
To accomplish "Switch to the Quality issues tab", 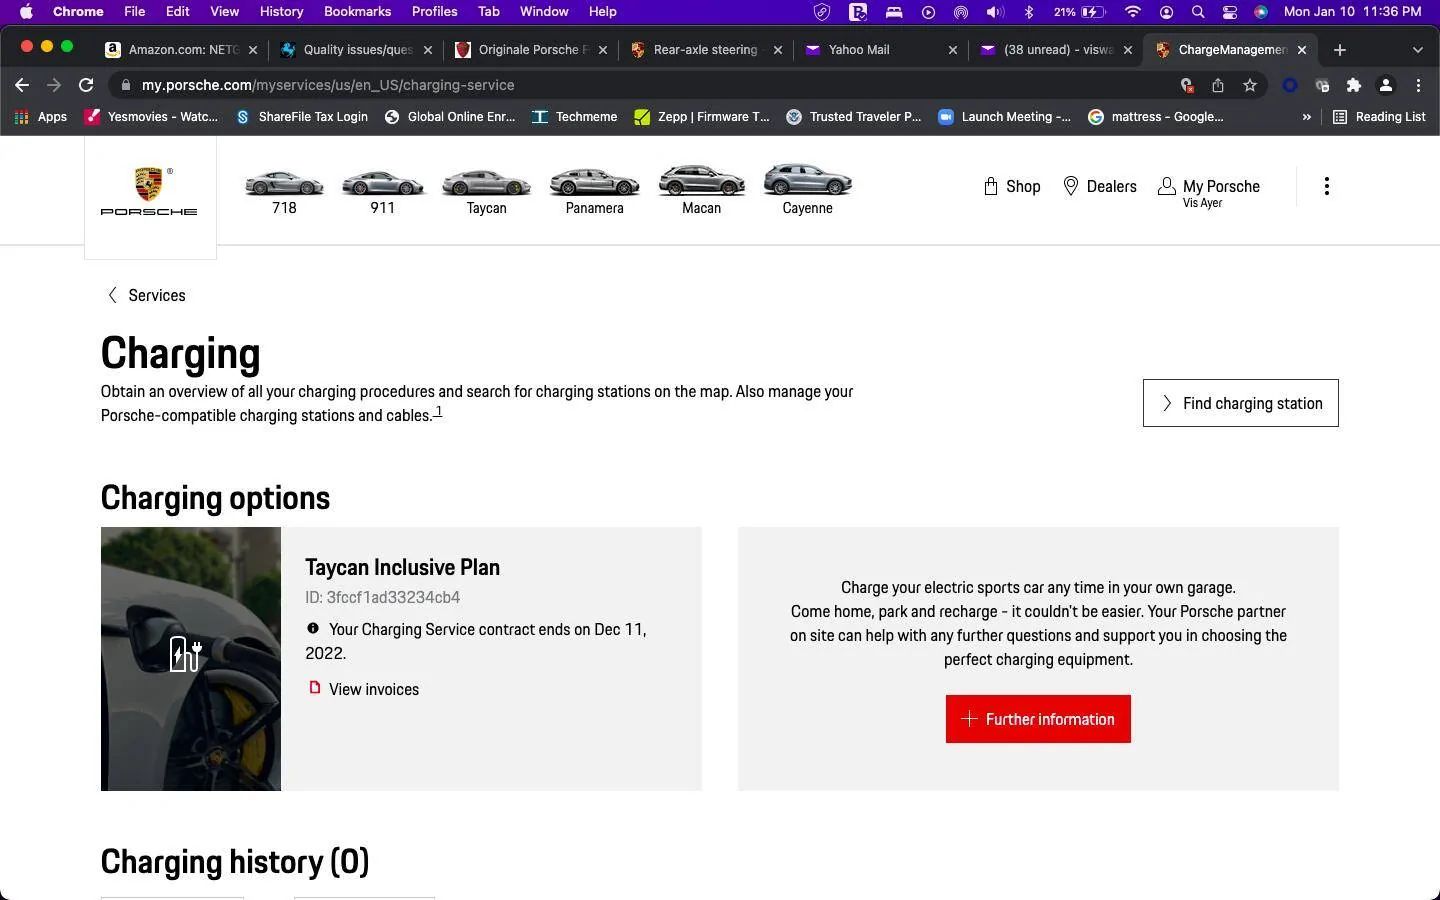I will click(356, 49).
